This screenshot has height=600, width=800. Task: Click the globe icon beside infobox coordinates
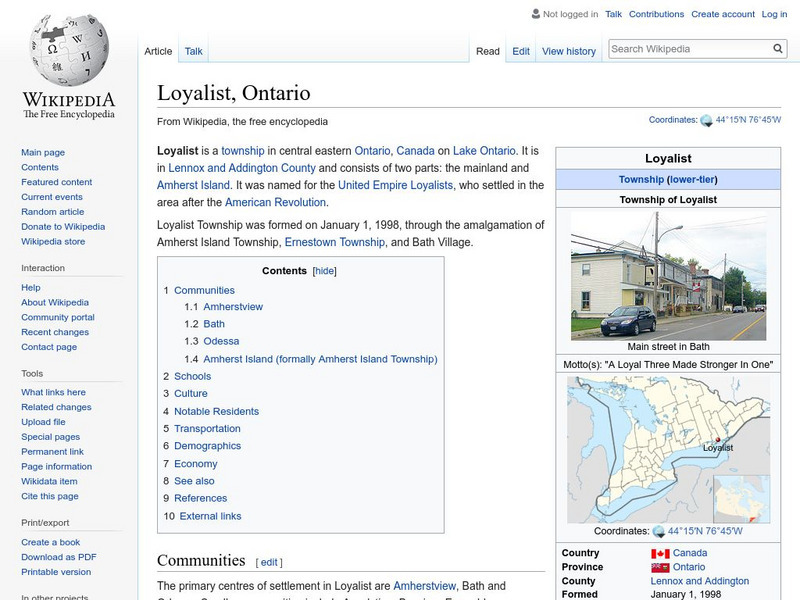tap(659, 531)
